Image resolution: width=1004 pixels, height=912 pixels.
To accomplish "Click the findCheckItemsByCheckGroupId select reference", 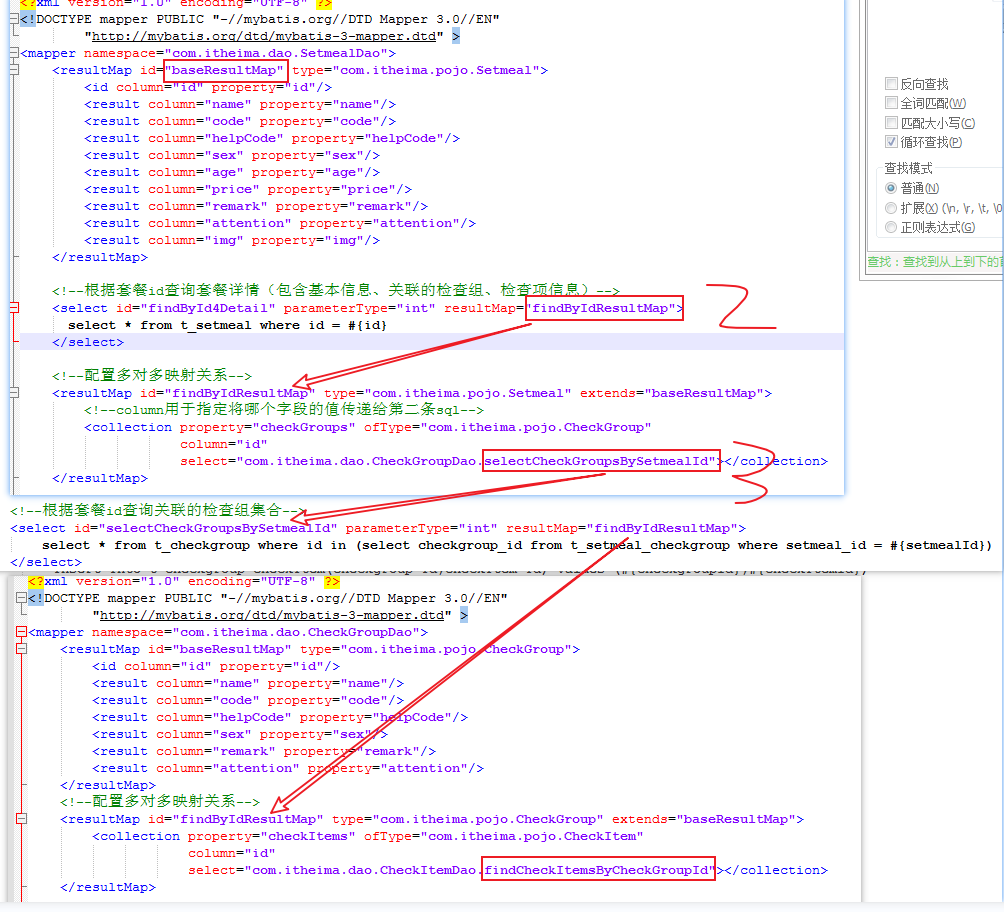I will (x=598, y=870).
